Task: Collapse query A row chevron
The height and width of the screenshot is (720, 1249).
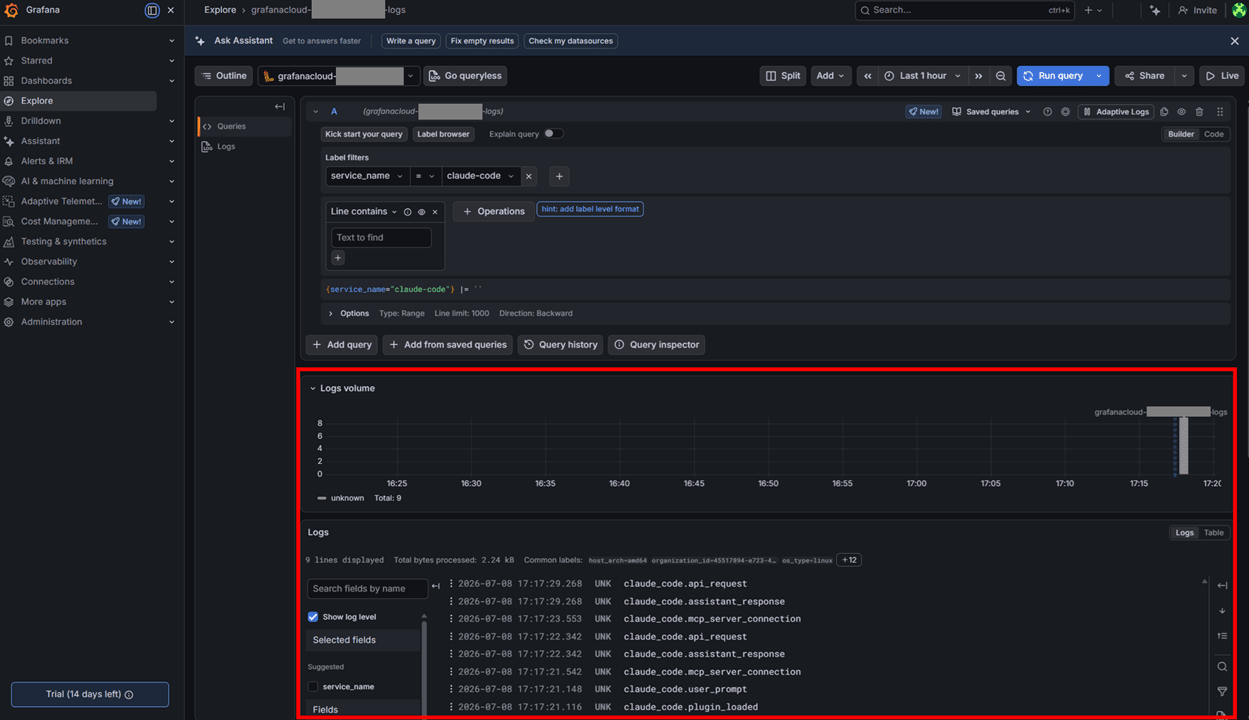Action: click(x=316, y=112)
